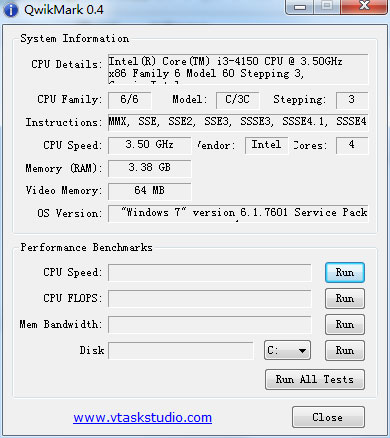Select the CPU Family value 6/6

(x=130, y=100)
